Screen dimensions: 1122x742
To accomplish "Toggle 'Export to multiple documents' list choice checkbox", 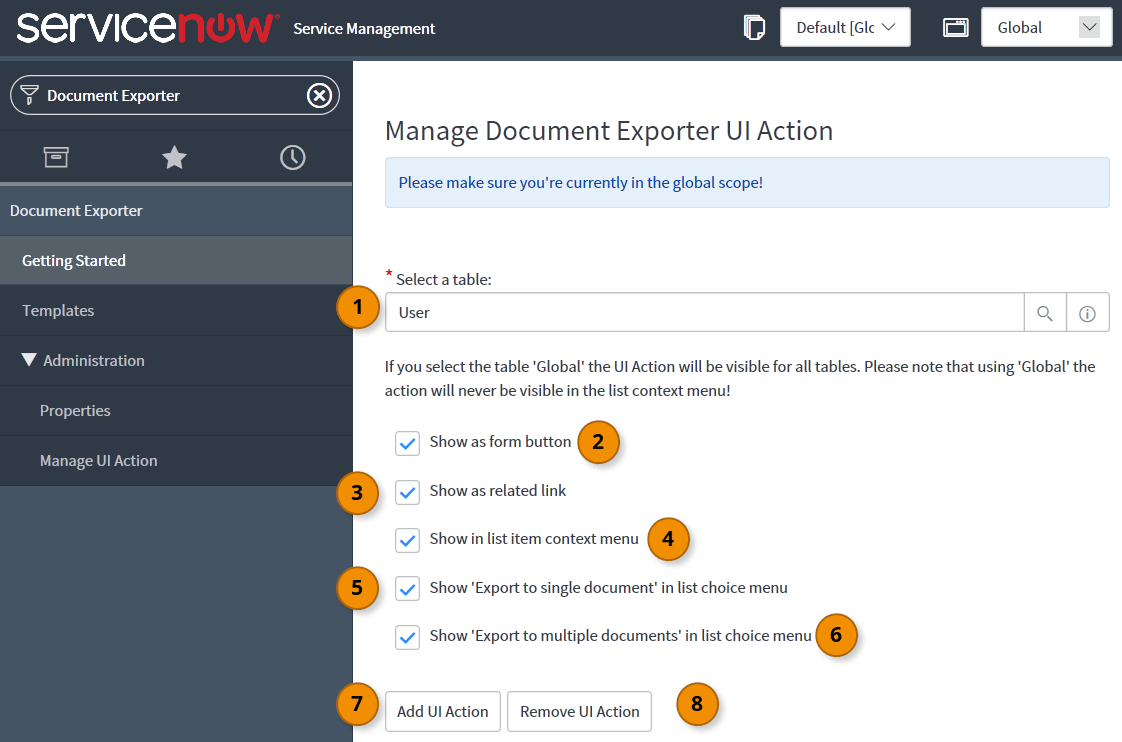I will tap(407, 637).
